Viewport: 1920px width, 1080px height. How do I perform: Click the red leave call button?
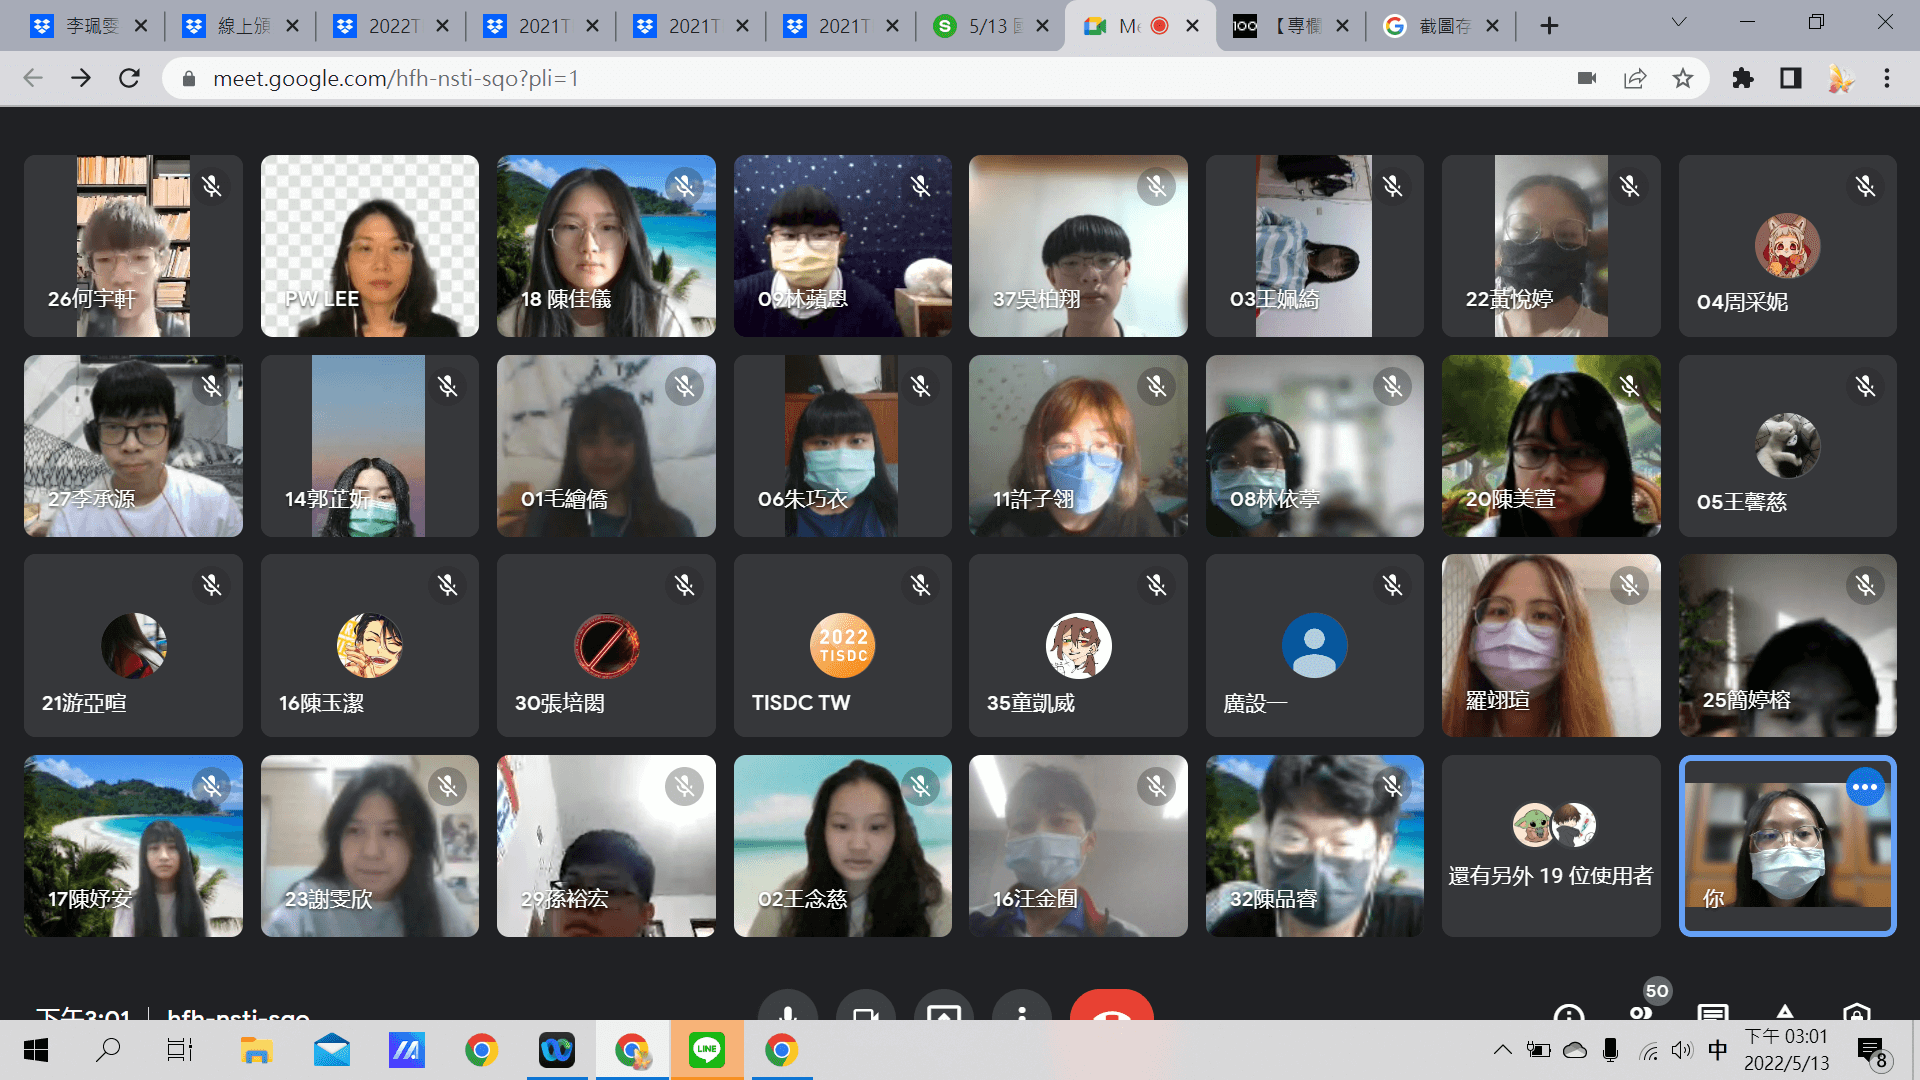pyautogui.click(x=1111, y=1008)
